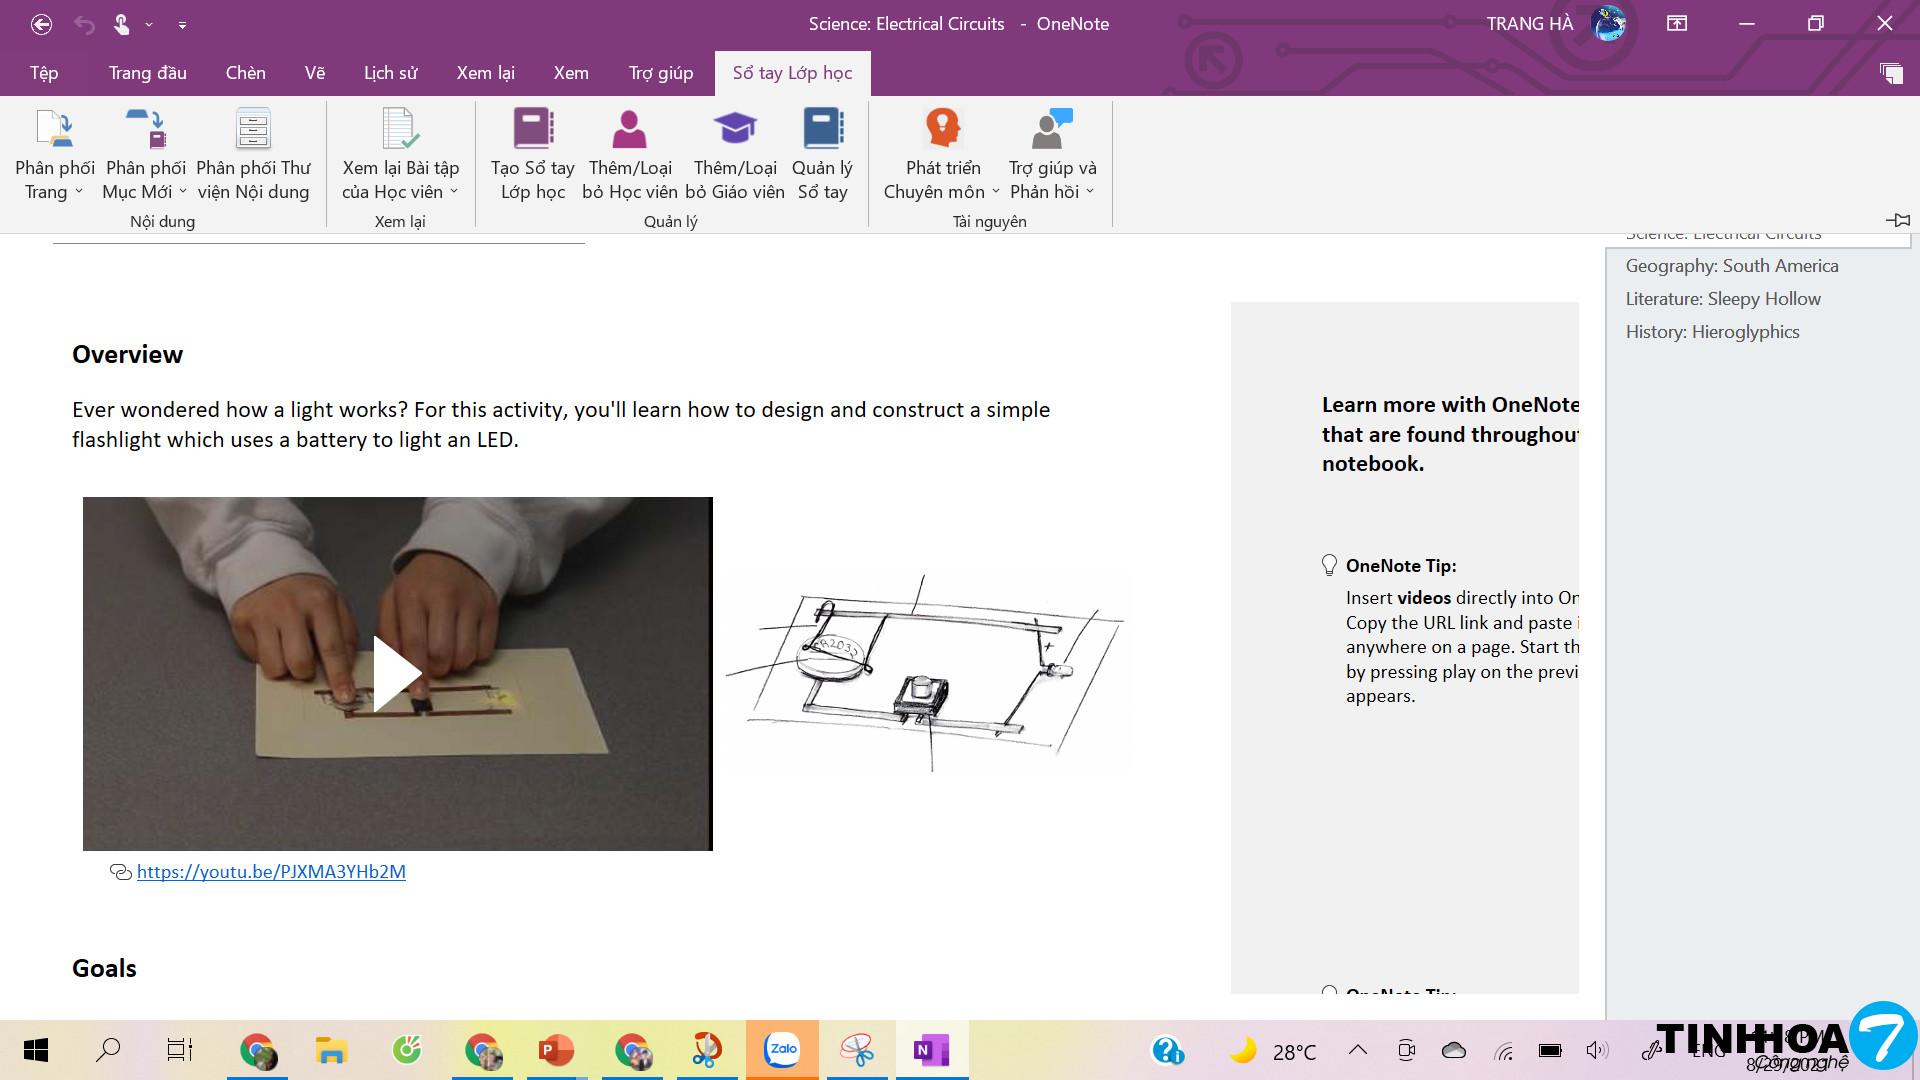Switch to the Chèn tab

pos(245,73)
